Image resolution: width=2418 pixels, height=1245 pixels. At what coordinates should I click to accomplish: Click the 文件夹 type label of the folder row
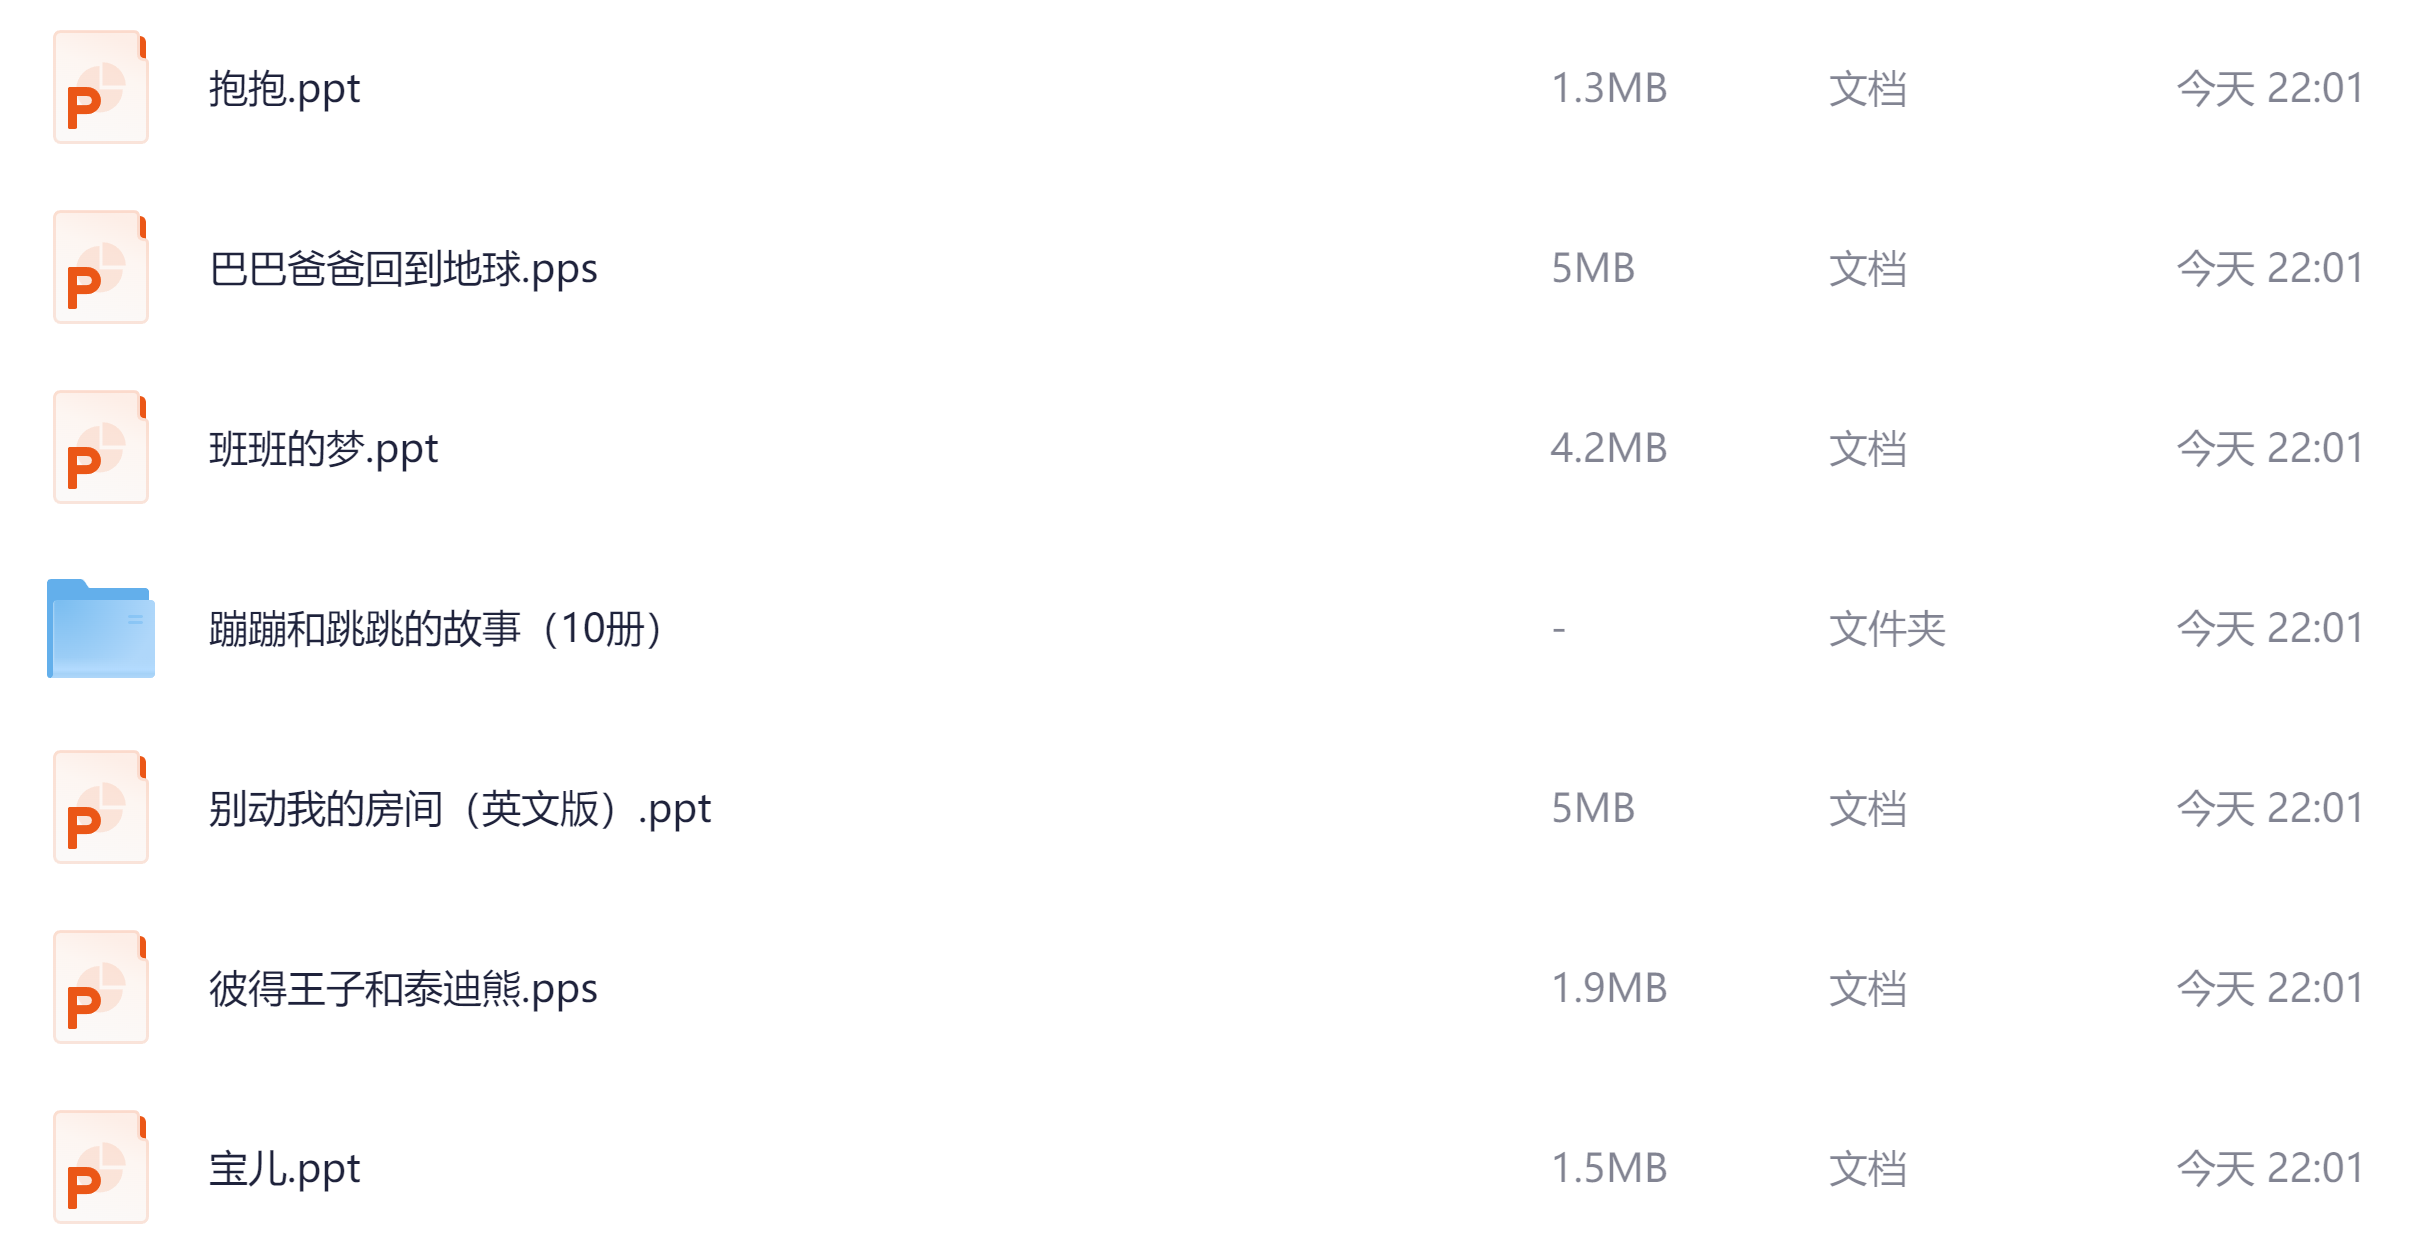pyautogui.click(x=1886, y=629)
